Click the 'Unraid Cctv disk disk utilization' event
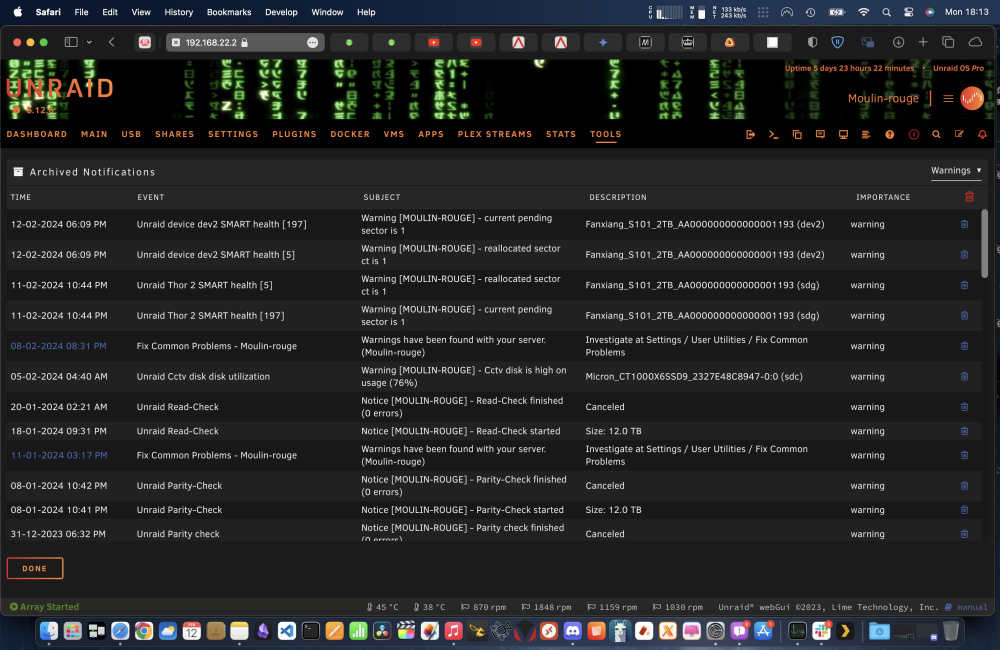1000x650 pixels. pyautogui.click(x=203, y=376)
